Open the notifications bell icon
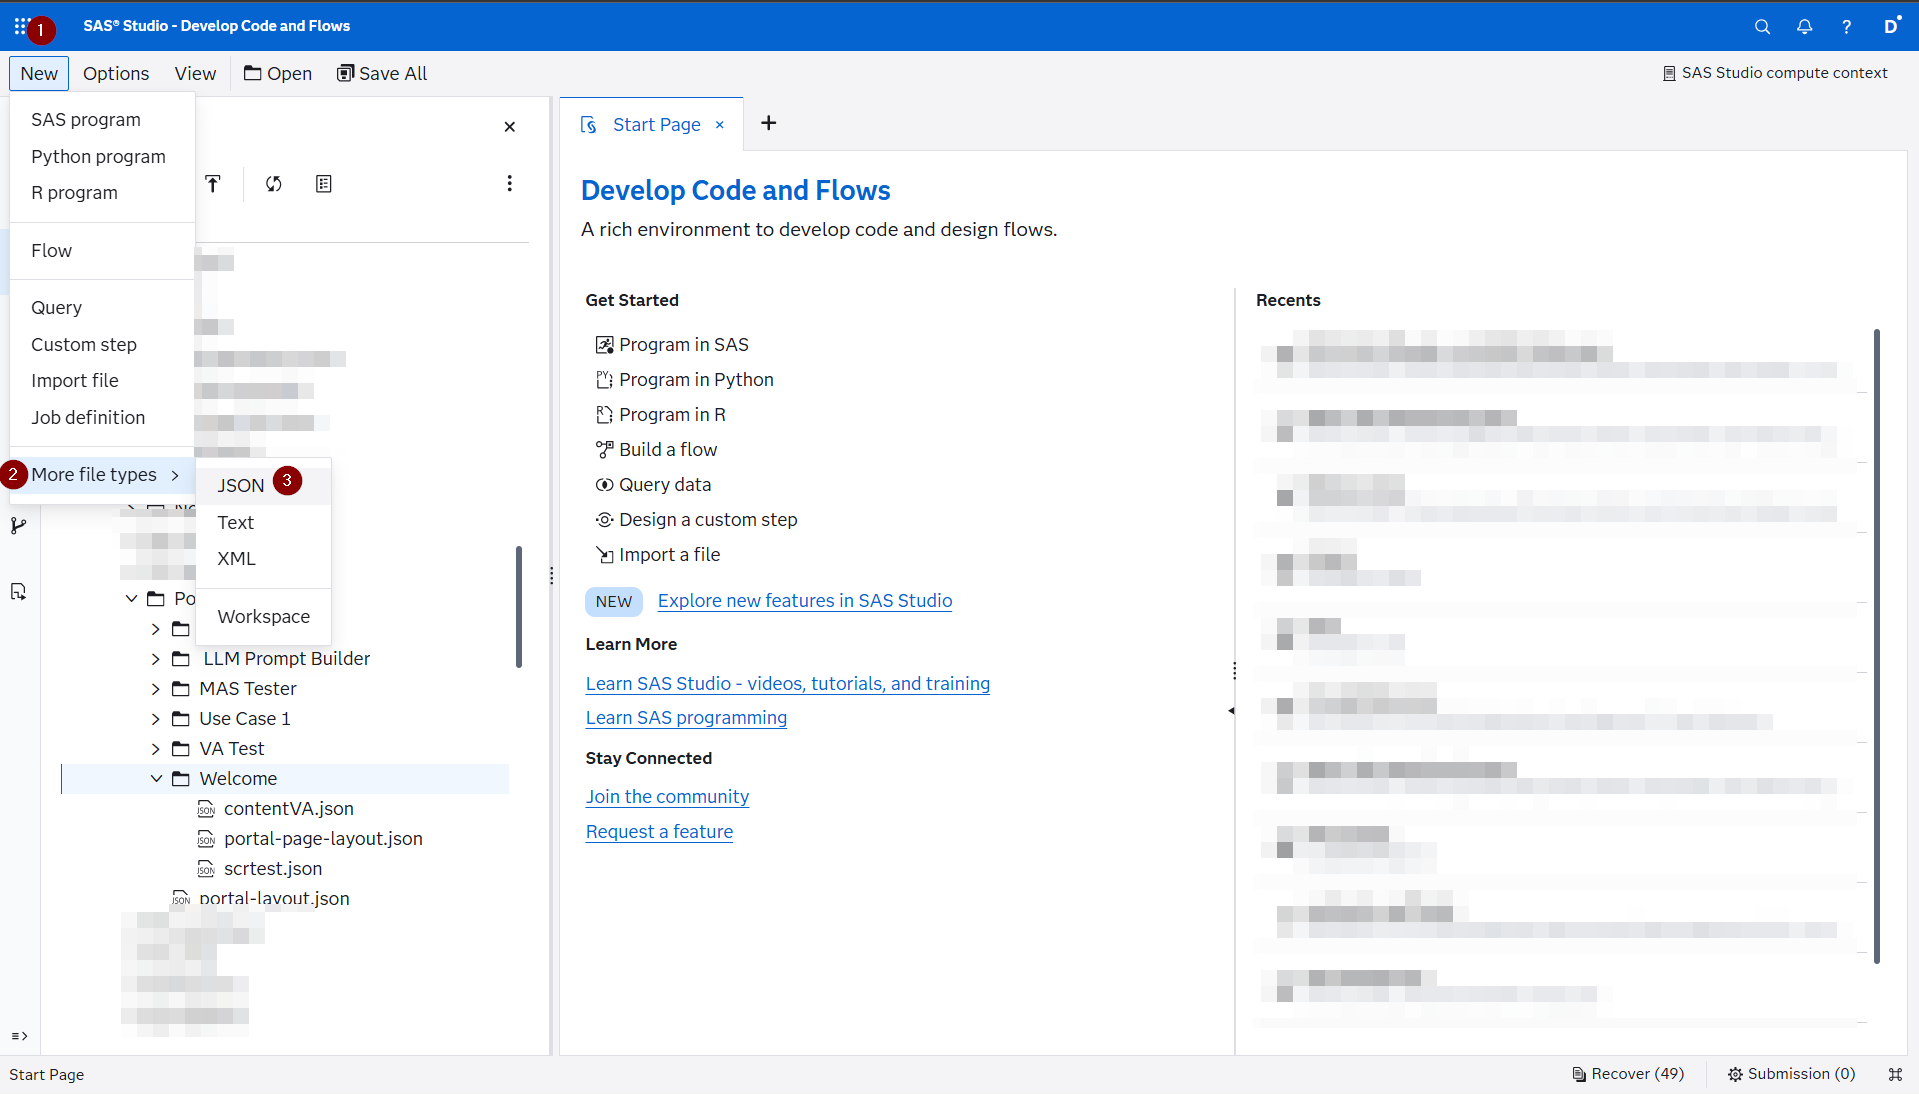1919x1094 pixels. click(x=1804, y=27)
